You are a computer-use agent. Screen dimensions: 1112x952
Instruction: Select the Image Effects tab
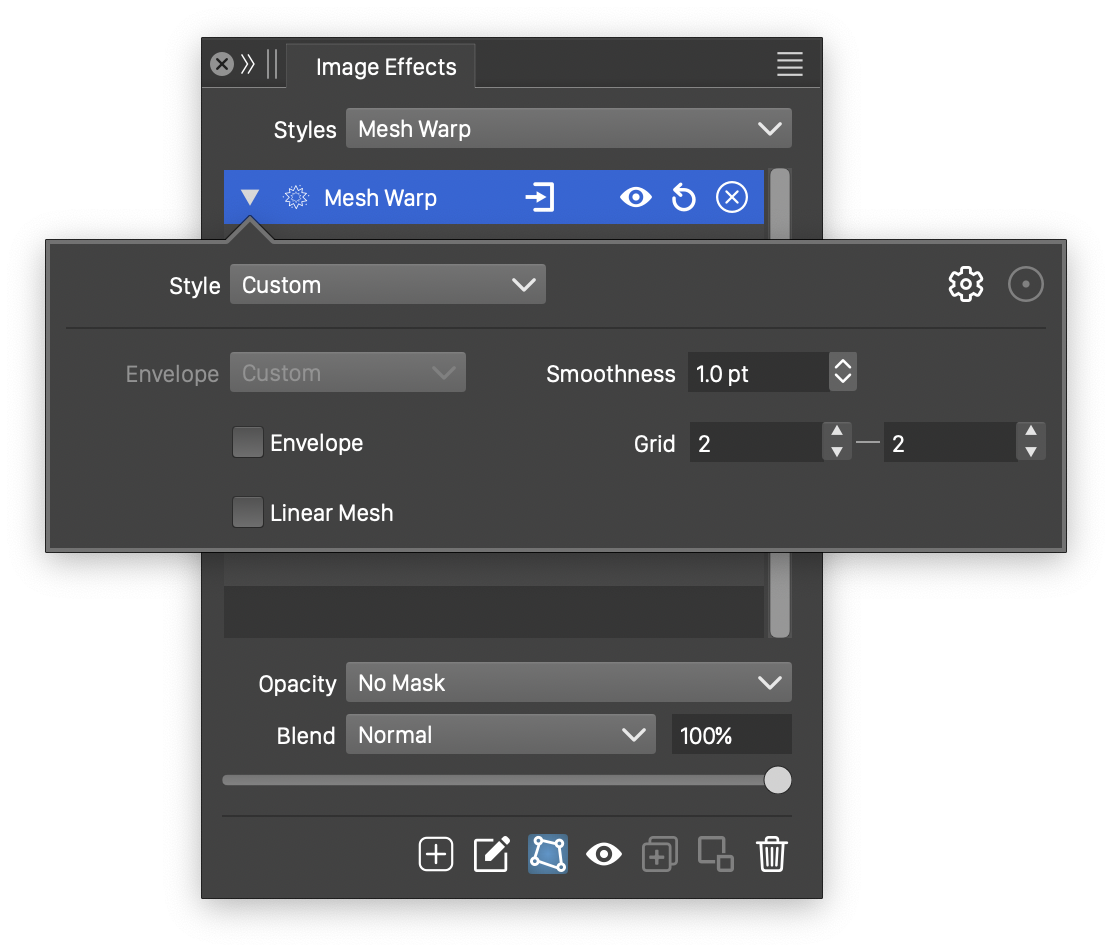385,67
